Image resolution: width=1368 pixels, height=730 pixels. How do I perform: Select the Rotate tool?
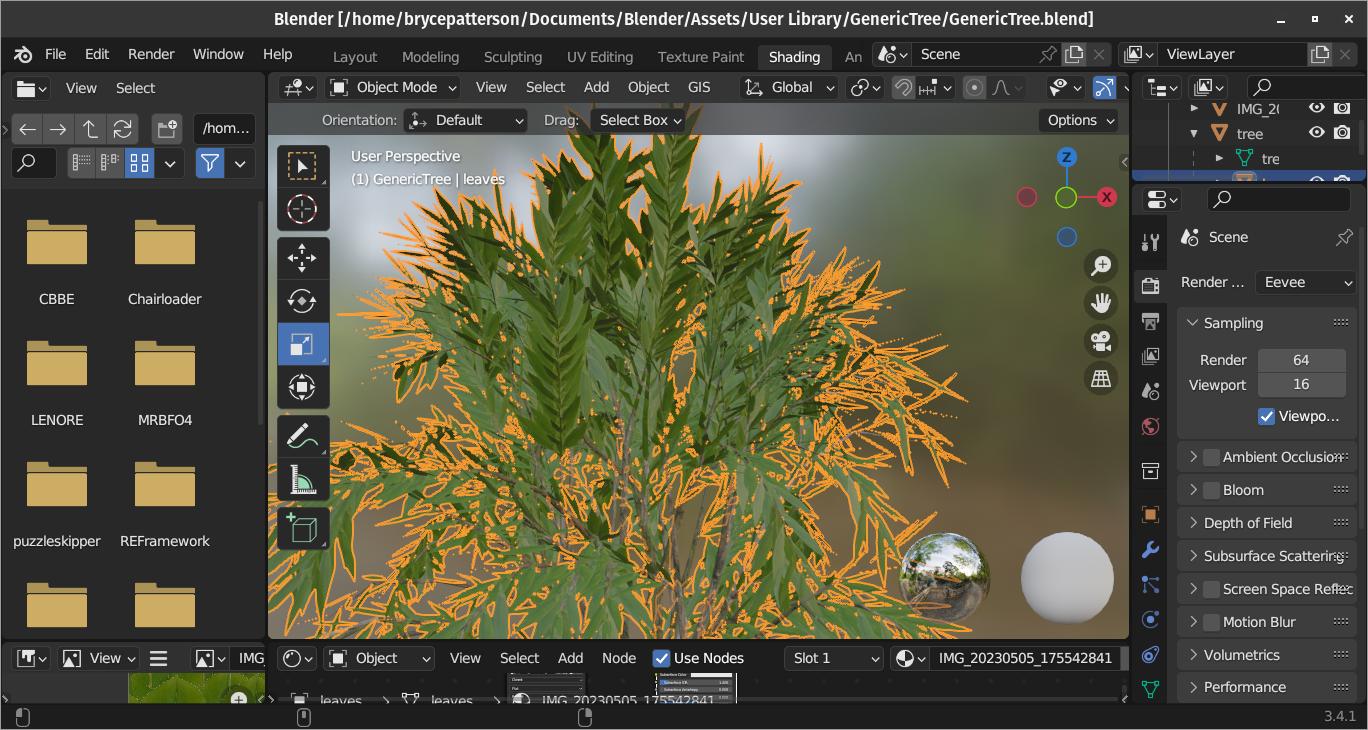coord(302,301)
